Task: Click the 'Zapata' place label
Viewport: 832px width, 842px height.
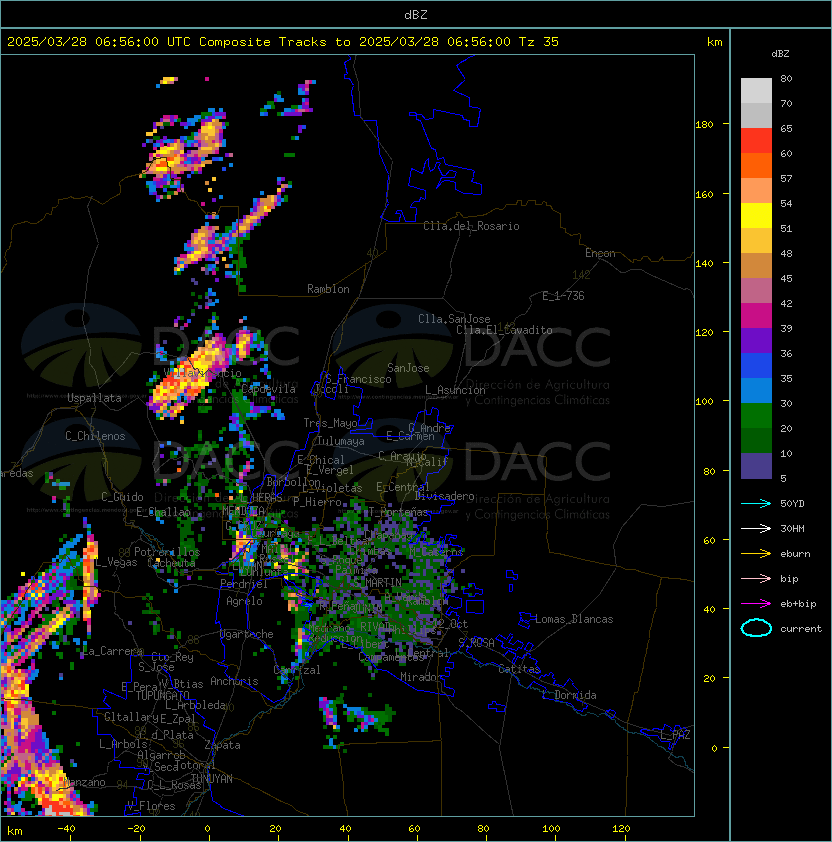Action: pyautogui.click(x=222, y=745)
